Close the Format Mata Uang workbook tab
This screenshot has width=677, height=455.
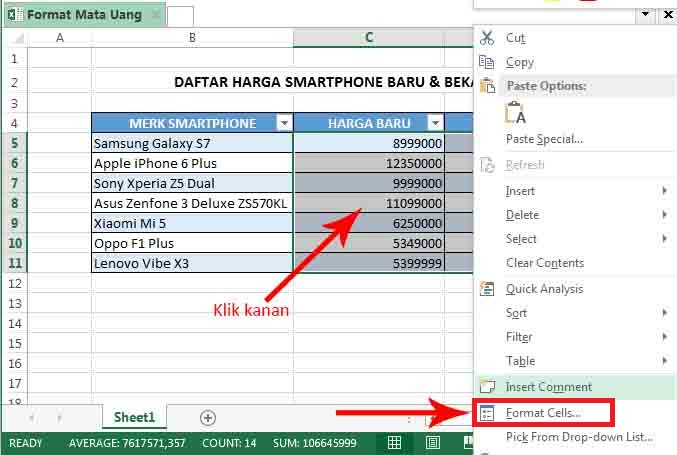click(x=155, y=15)
